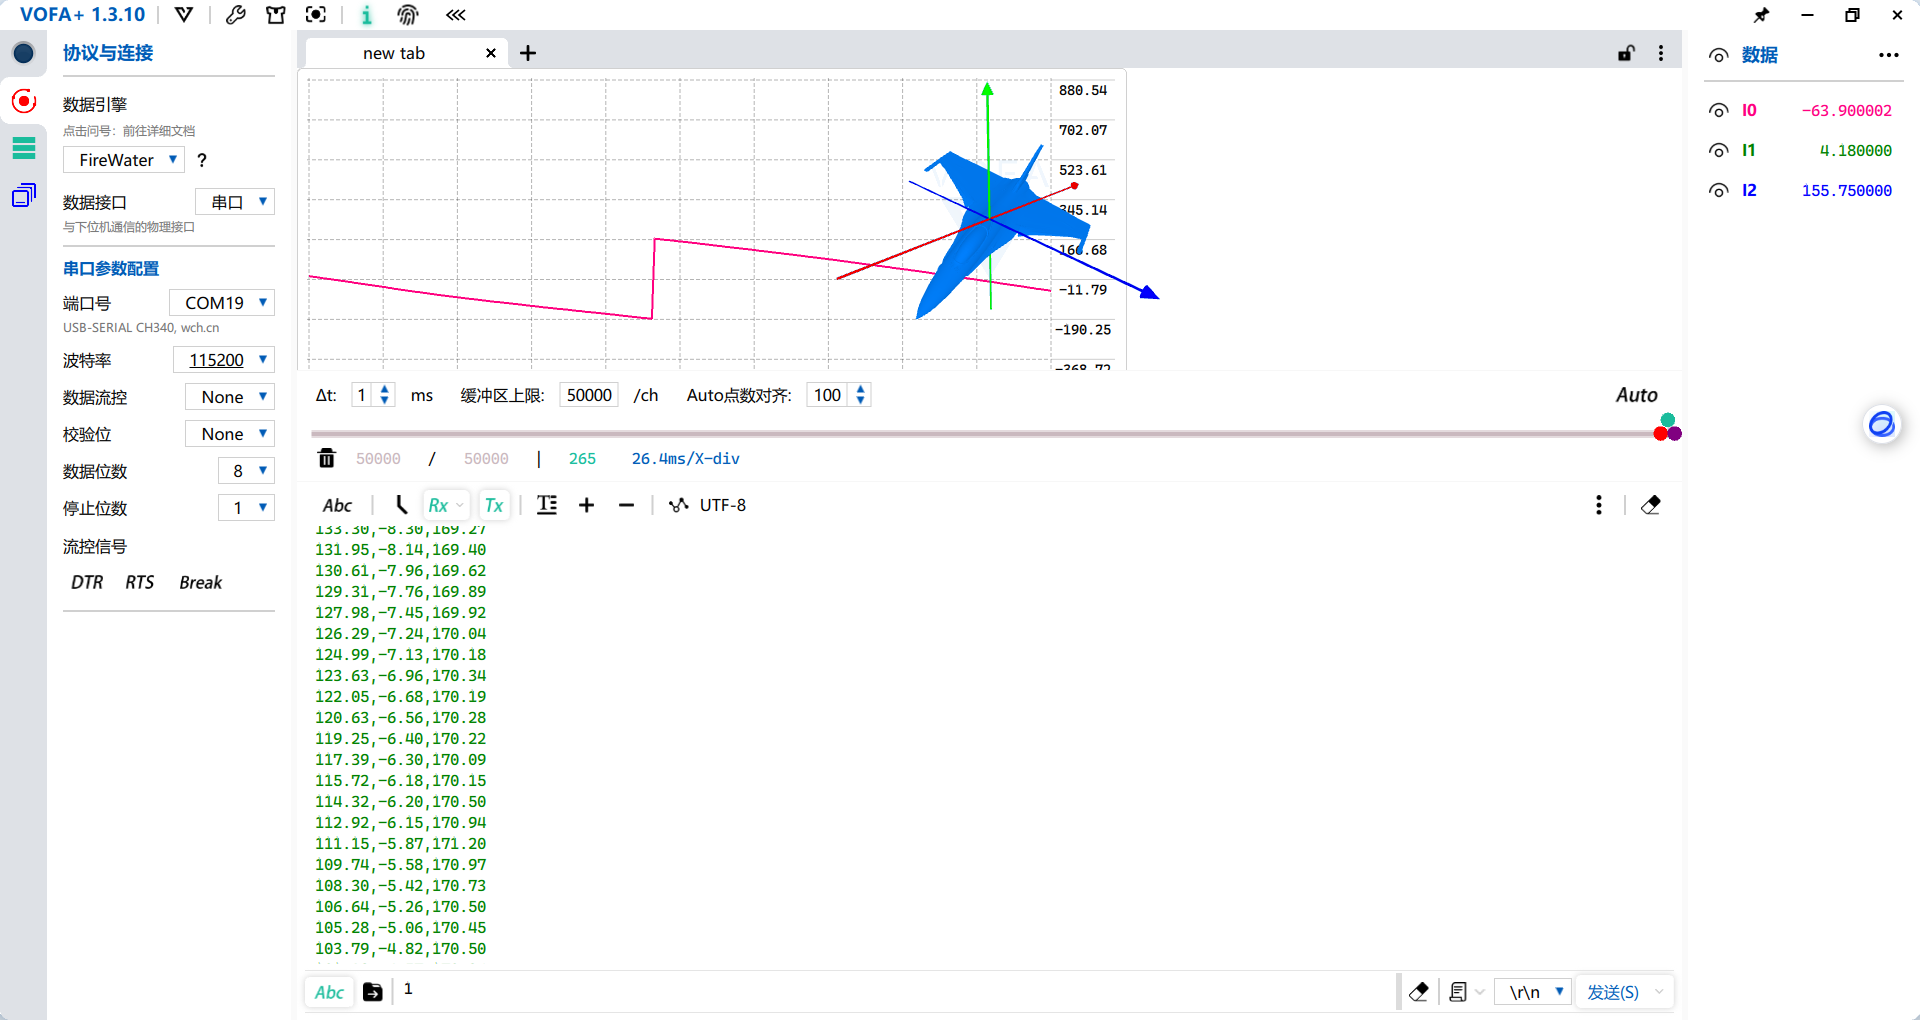The width and height of the screenshot is (1920, 1020).
Task: Clear receive area with eraser icon
Action: coord(1651,505)
